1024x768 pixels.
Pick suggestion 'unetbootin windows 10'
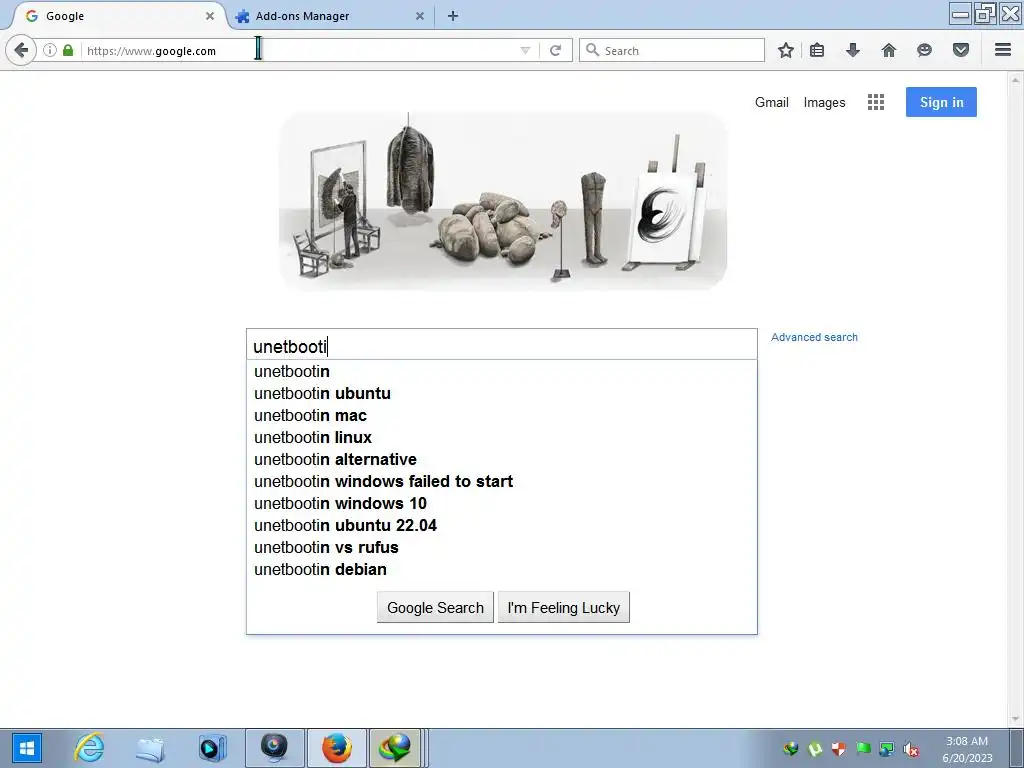click(502, 504)
